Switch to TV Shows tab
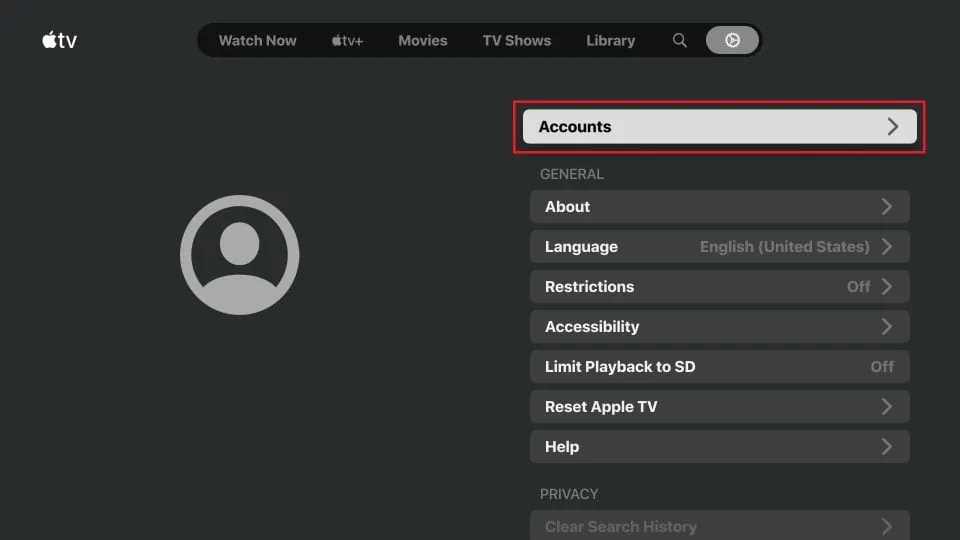Screen dimensions: 960x540 [517, 40]
